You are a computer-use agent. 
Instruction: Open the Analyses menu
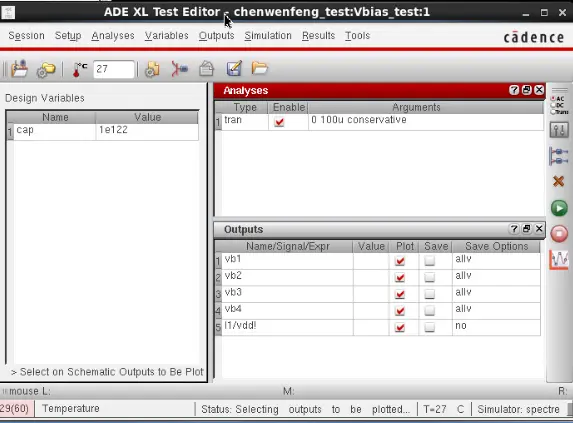[x=113, y=36]
